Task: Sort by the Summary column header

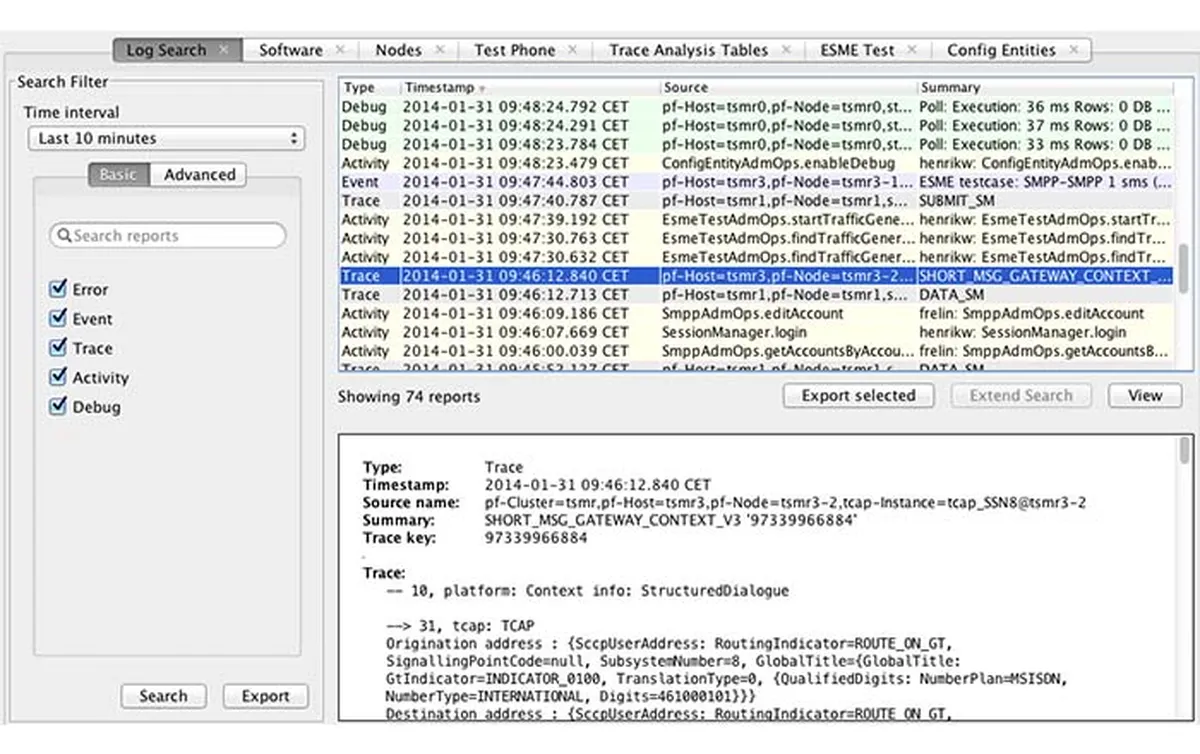Action: 1045,88
